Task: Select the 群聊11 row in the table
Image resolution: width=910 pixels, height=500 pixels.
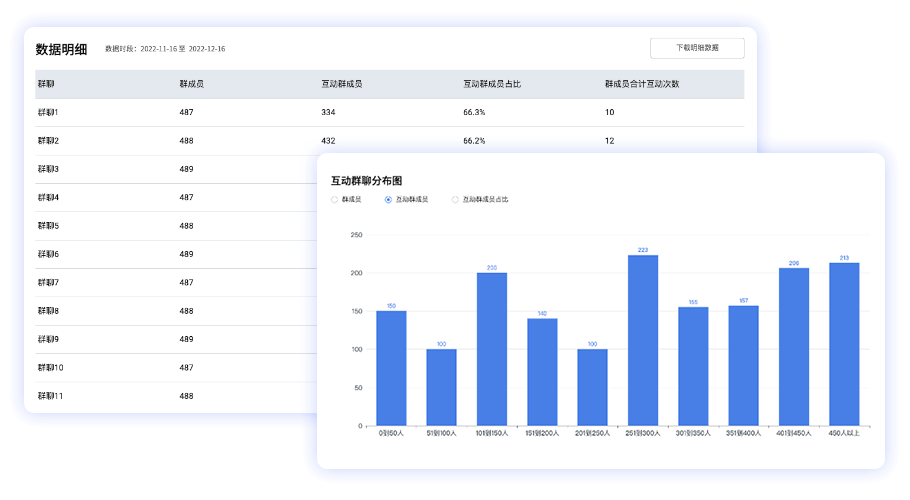Action: coord(50,396)
